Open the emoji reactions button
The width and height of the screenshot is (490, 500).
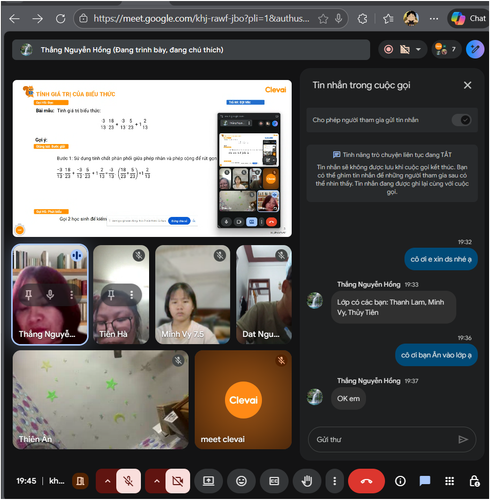241,481
